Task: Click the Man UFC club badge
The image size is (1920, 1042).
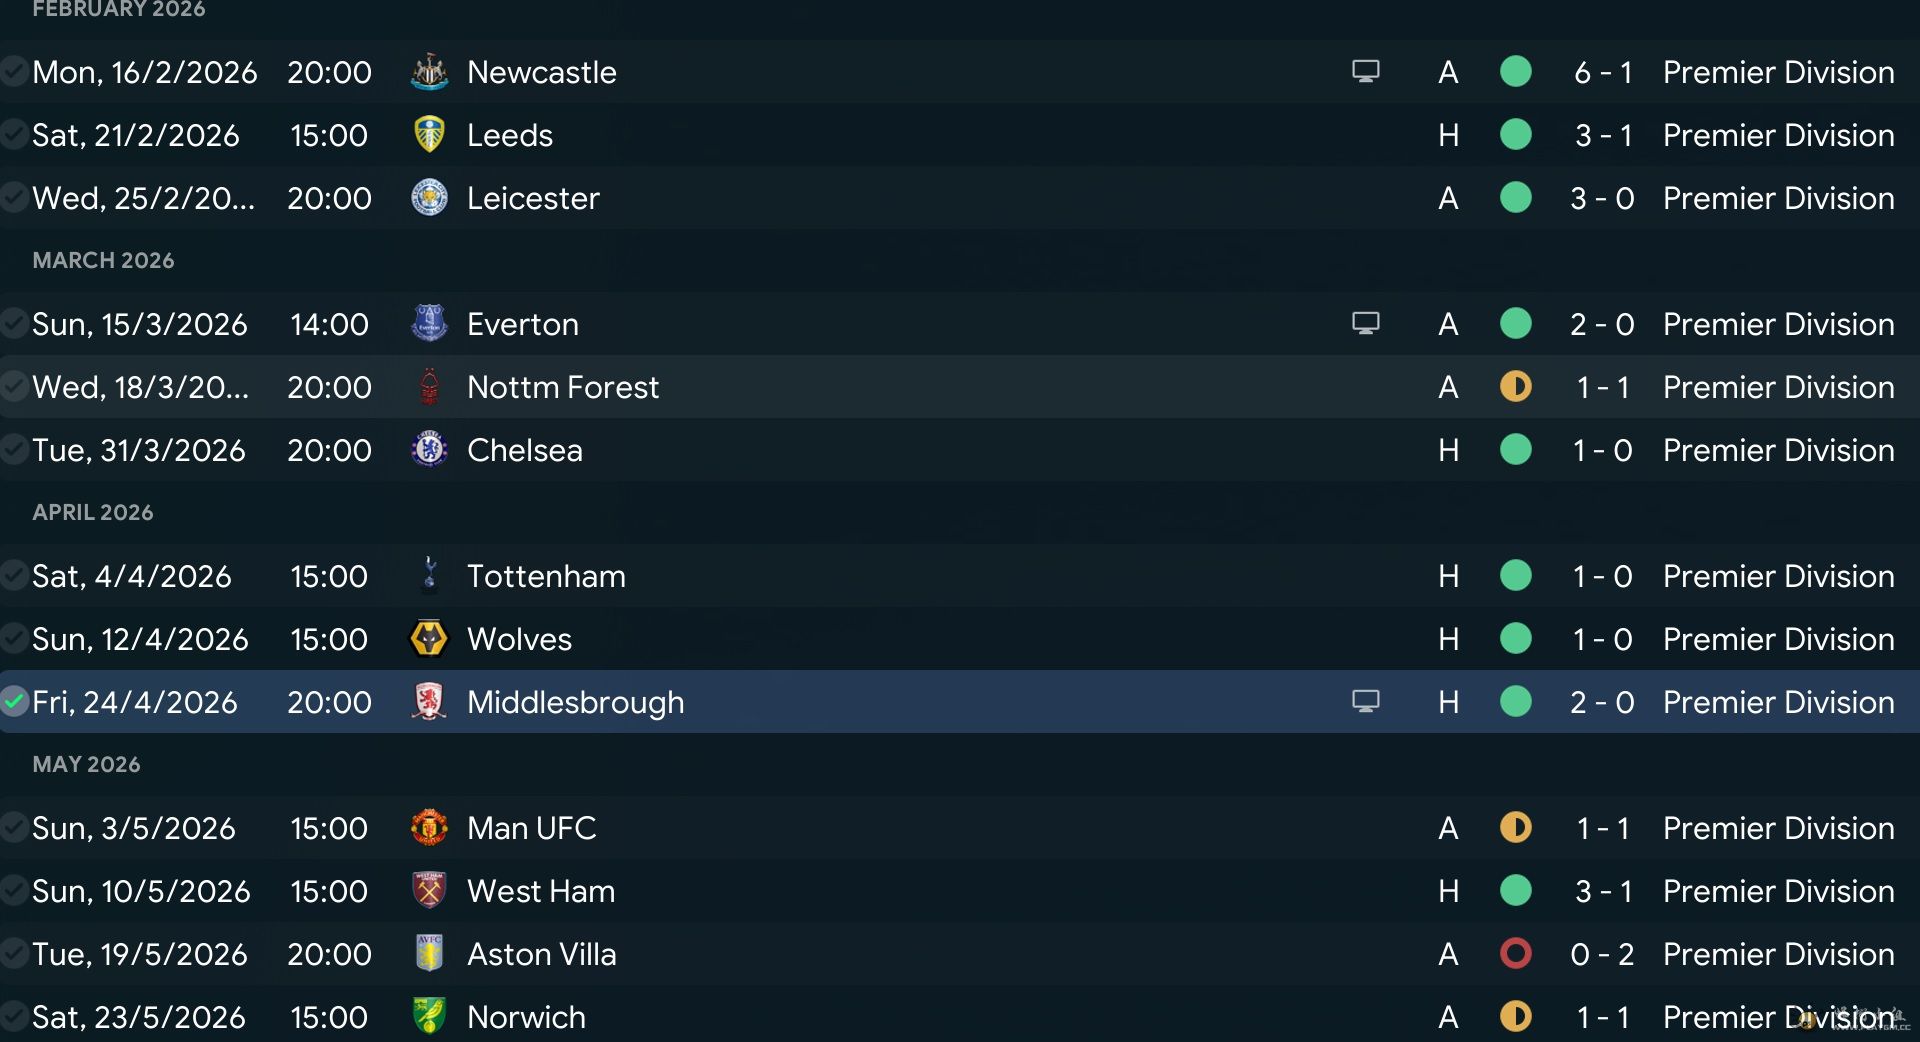Action: 429,828
